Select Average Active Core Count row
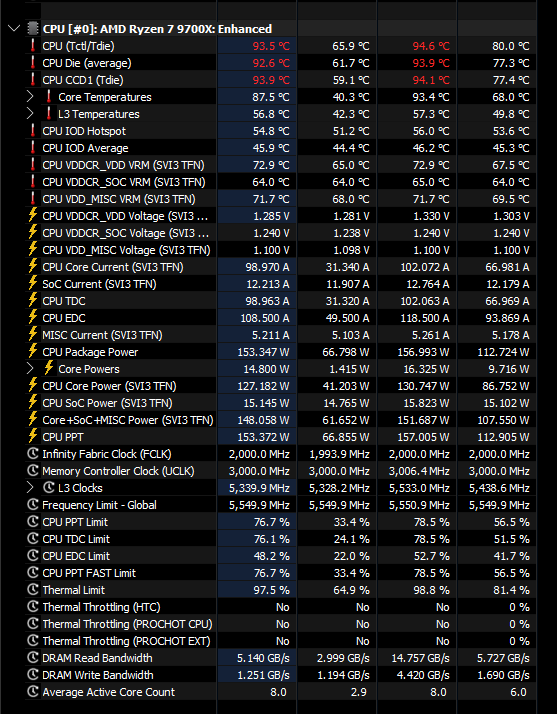Screen dimensions: 557x714 280,692
